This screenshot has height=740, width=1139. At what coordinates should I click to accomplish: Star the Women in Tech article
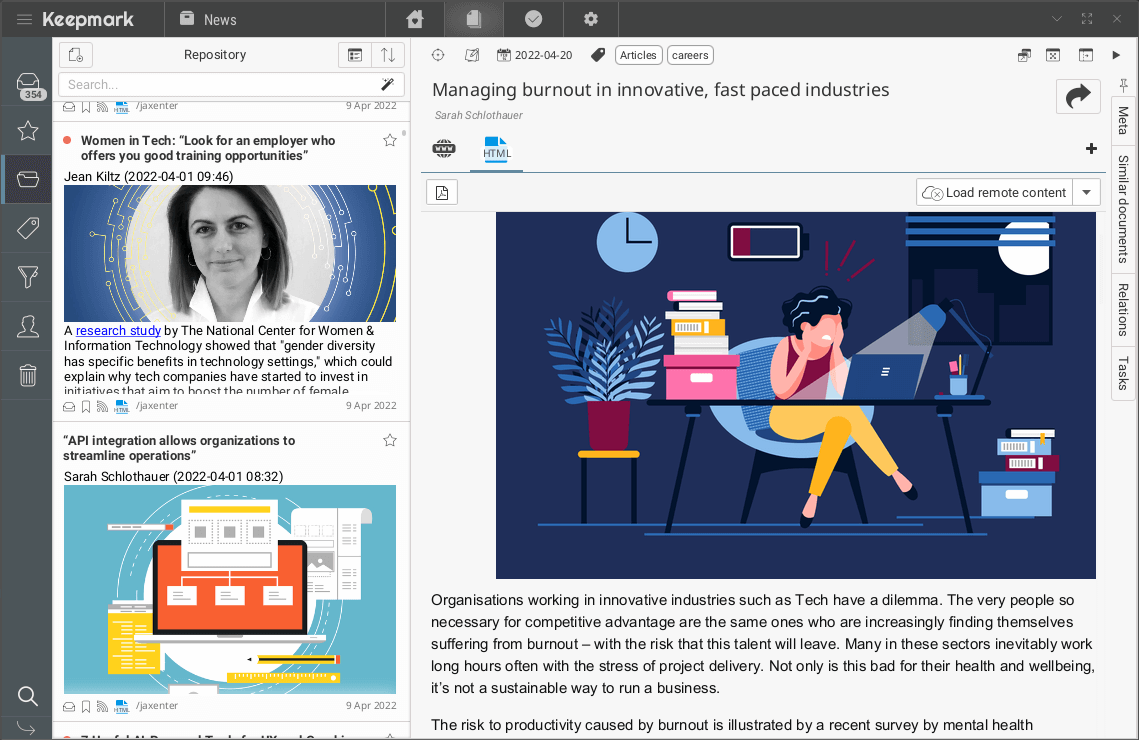pos(390,141)
